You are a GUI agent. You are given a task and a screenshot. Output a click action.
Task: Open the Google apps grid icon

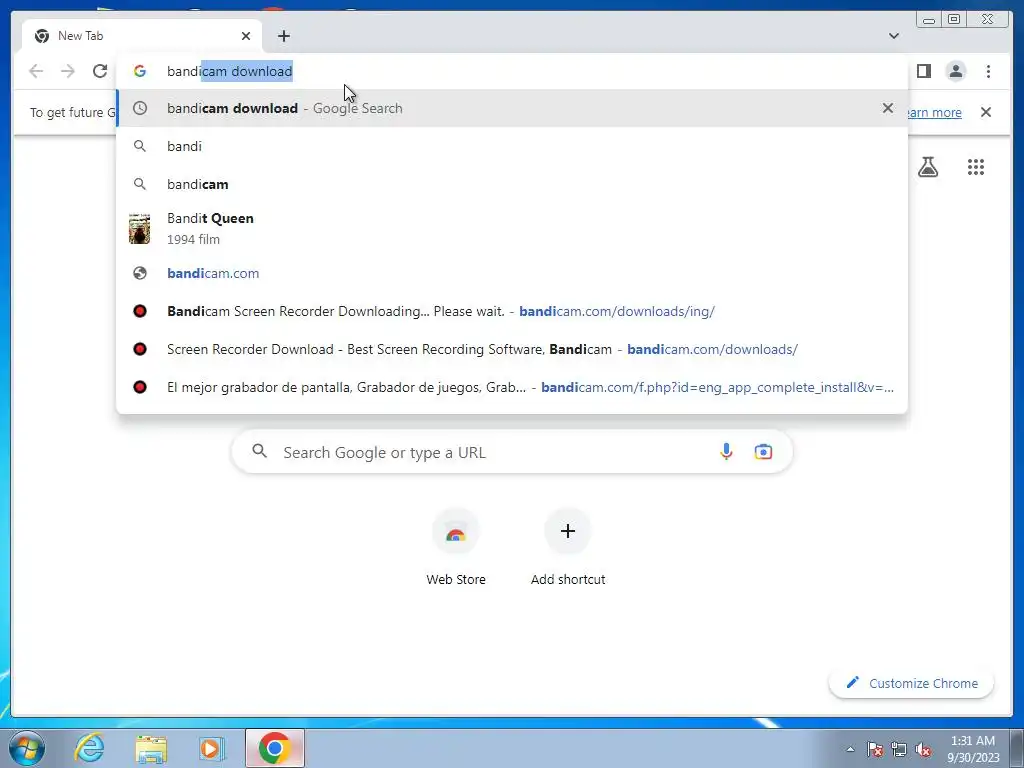[x=976, y=167]
